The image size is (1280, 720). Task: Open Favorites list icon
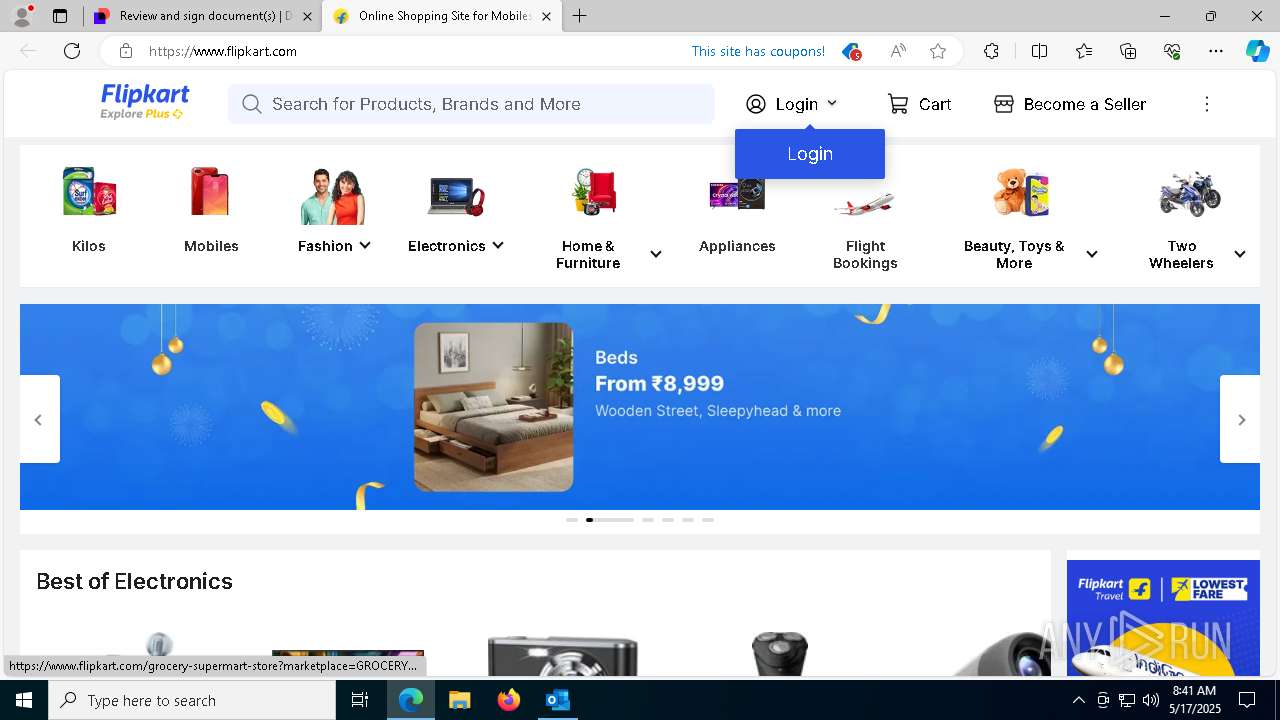pyautogui.click(x=1084, y=51)
